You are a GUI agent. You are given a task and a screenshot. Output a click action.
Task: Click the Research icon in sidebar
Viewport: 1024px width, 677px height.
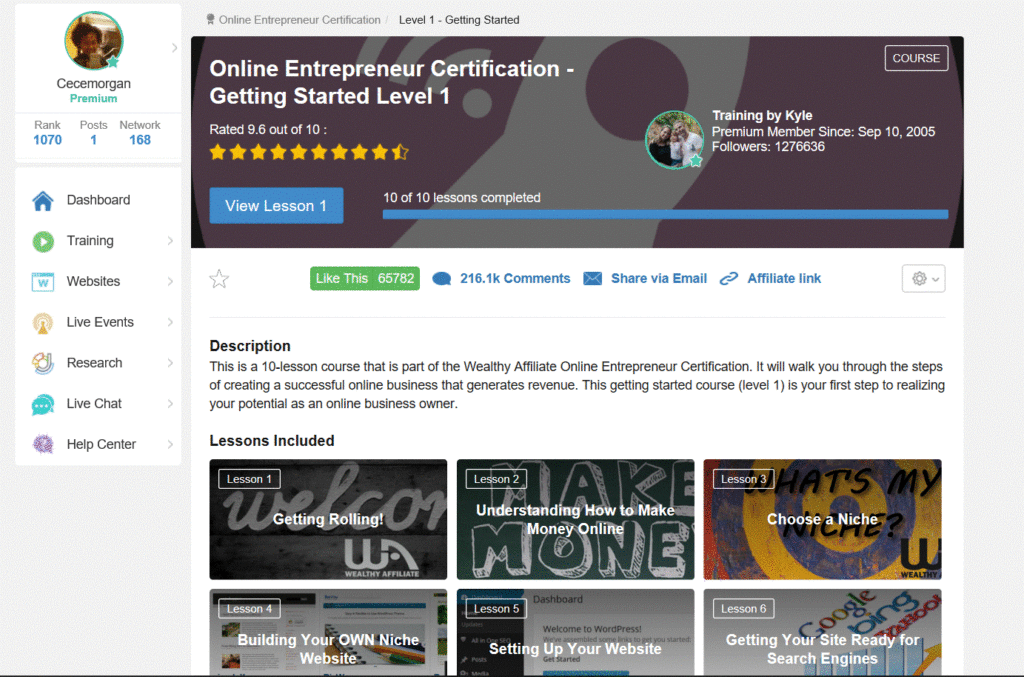pyautogui.click(x=43, y=363)
